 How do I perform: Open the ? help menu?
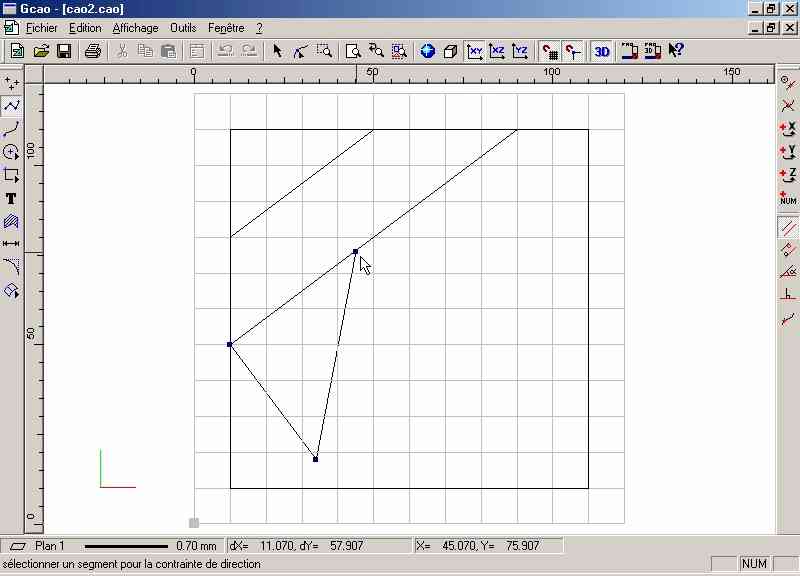[259, 28]
